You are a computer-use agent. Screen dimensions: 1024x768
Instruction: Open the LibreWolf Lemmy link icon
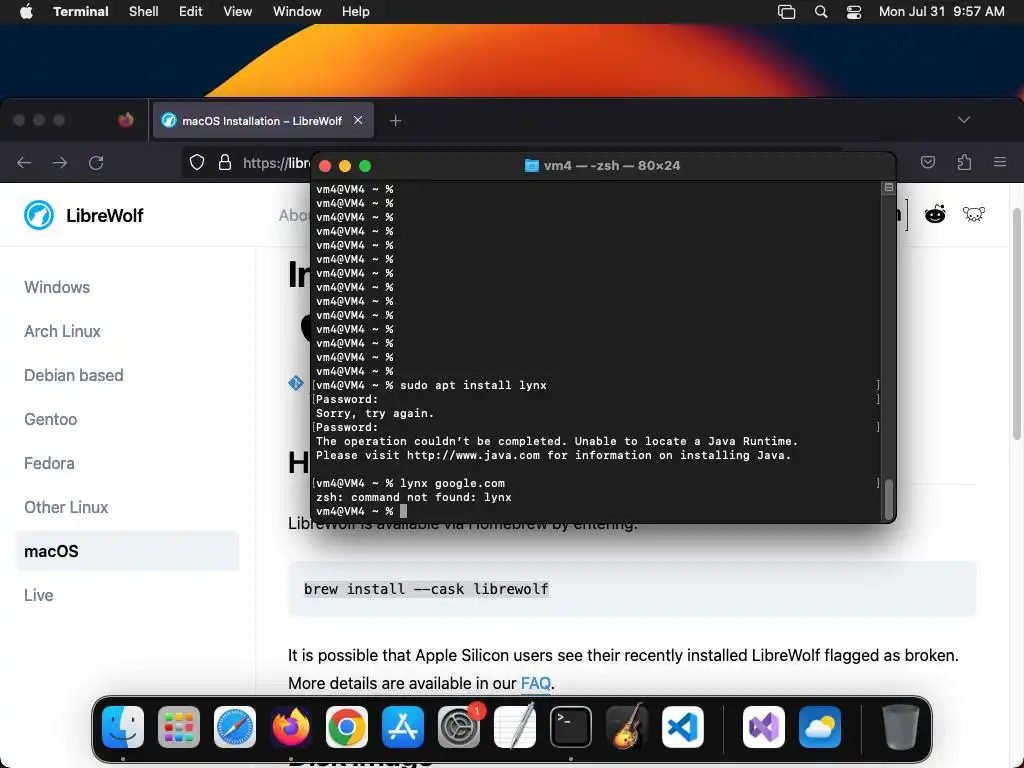tap(974, 214)
